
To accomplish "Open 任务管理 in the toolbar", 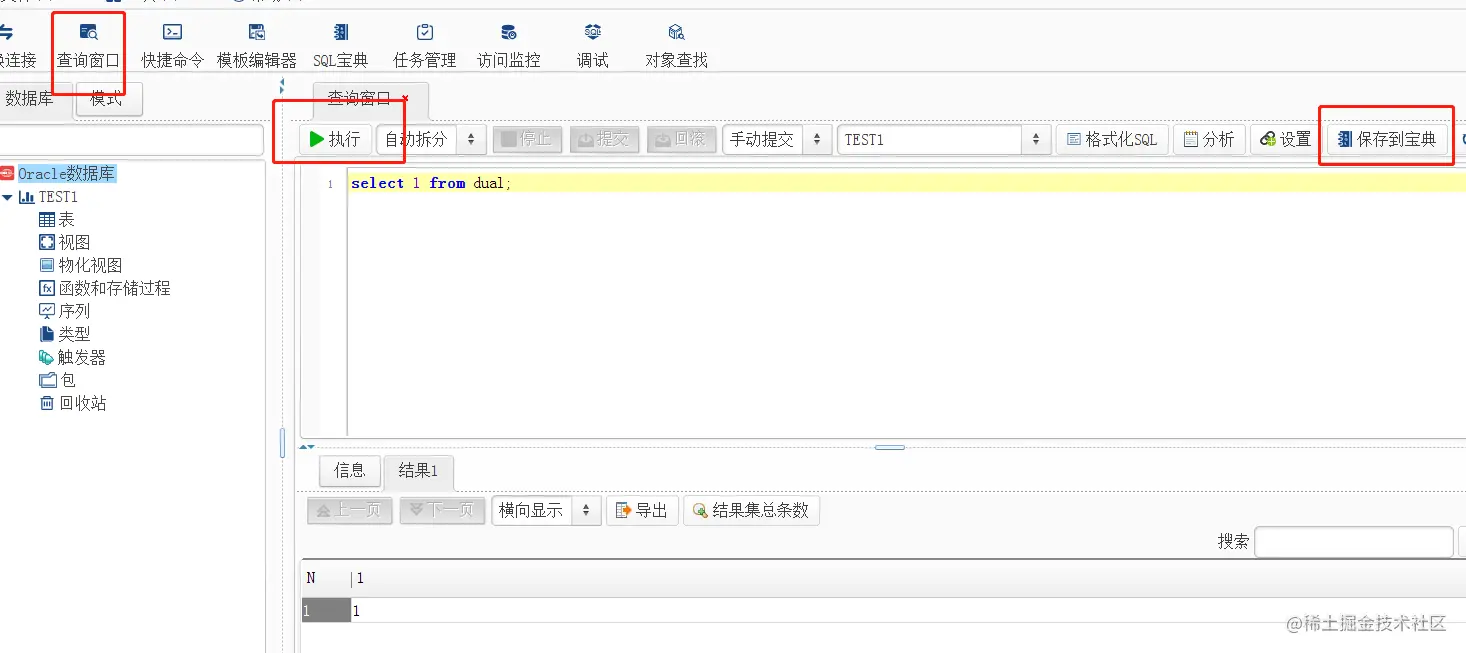I will (425, 46).
